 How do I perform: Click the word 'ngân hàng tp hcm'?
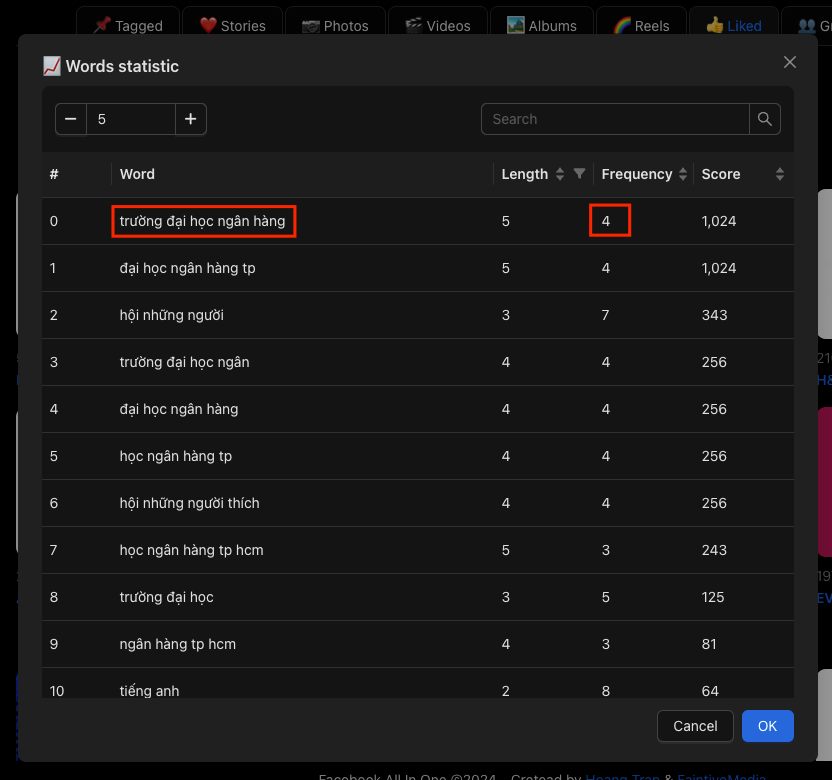[178, 644]
